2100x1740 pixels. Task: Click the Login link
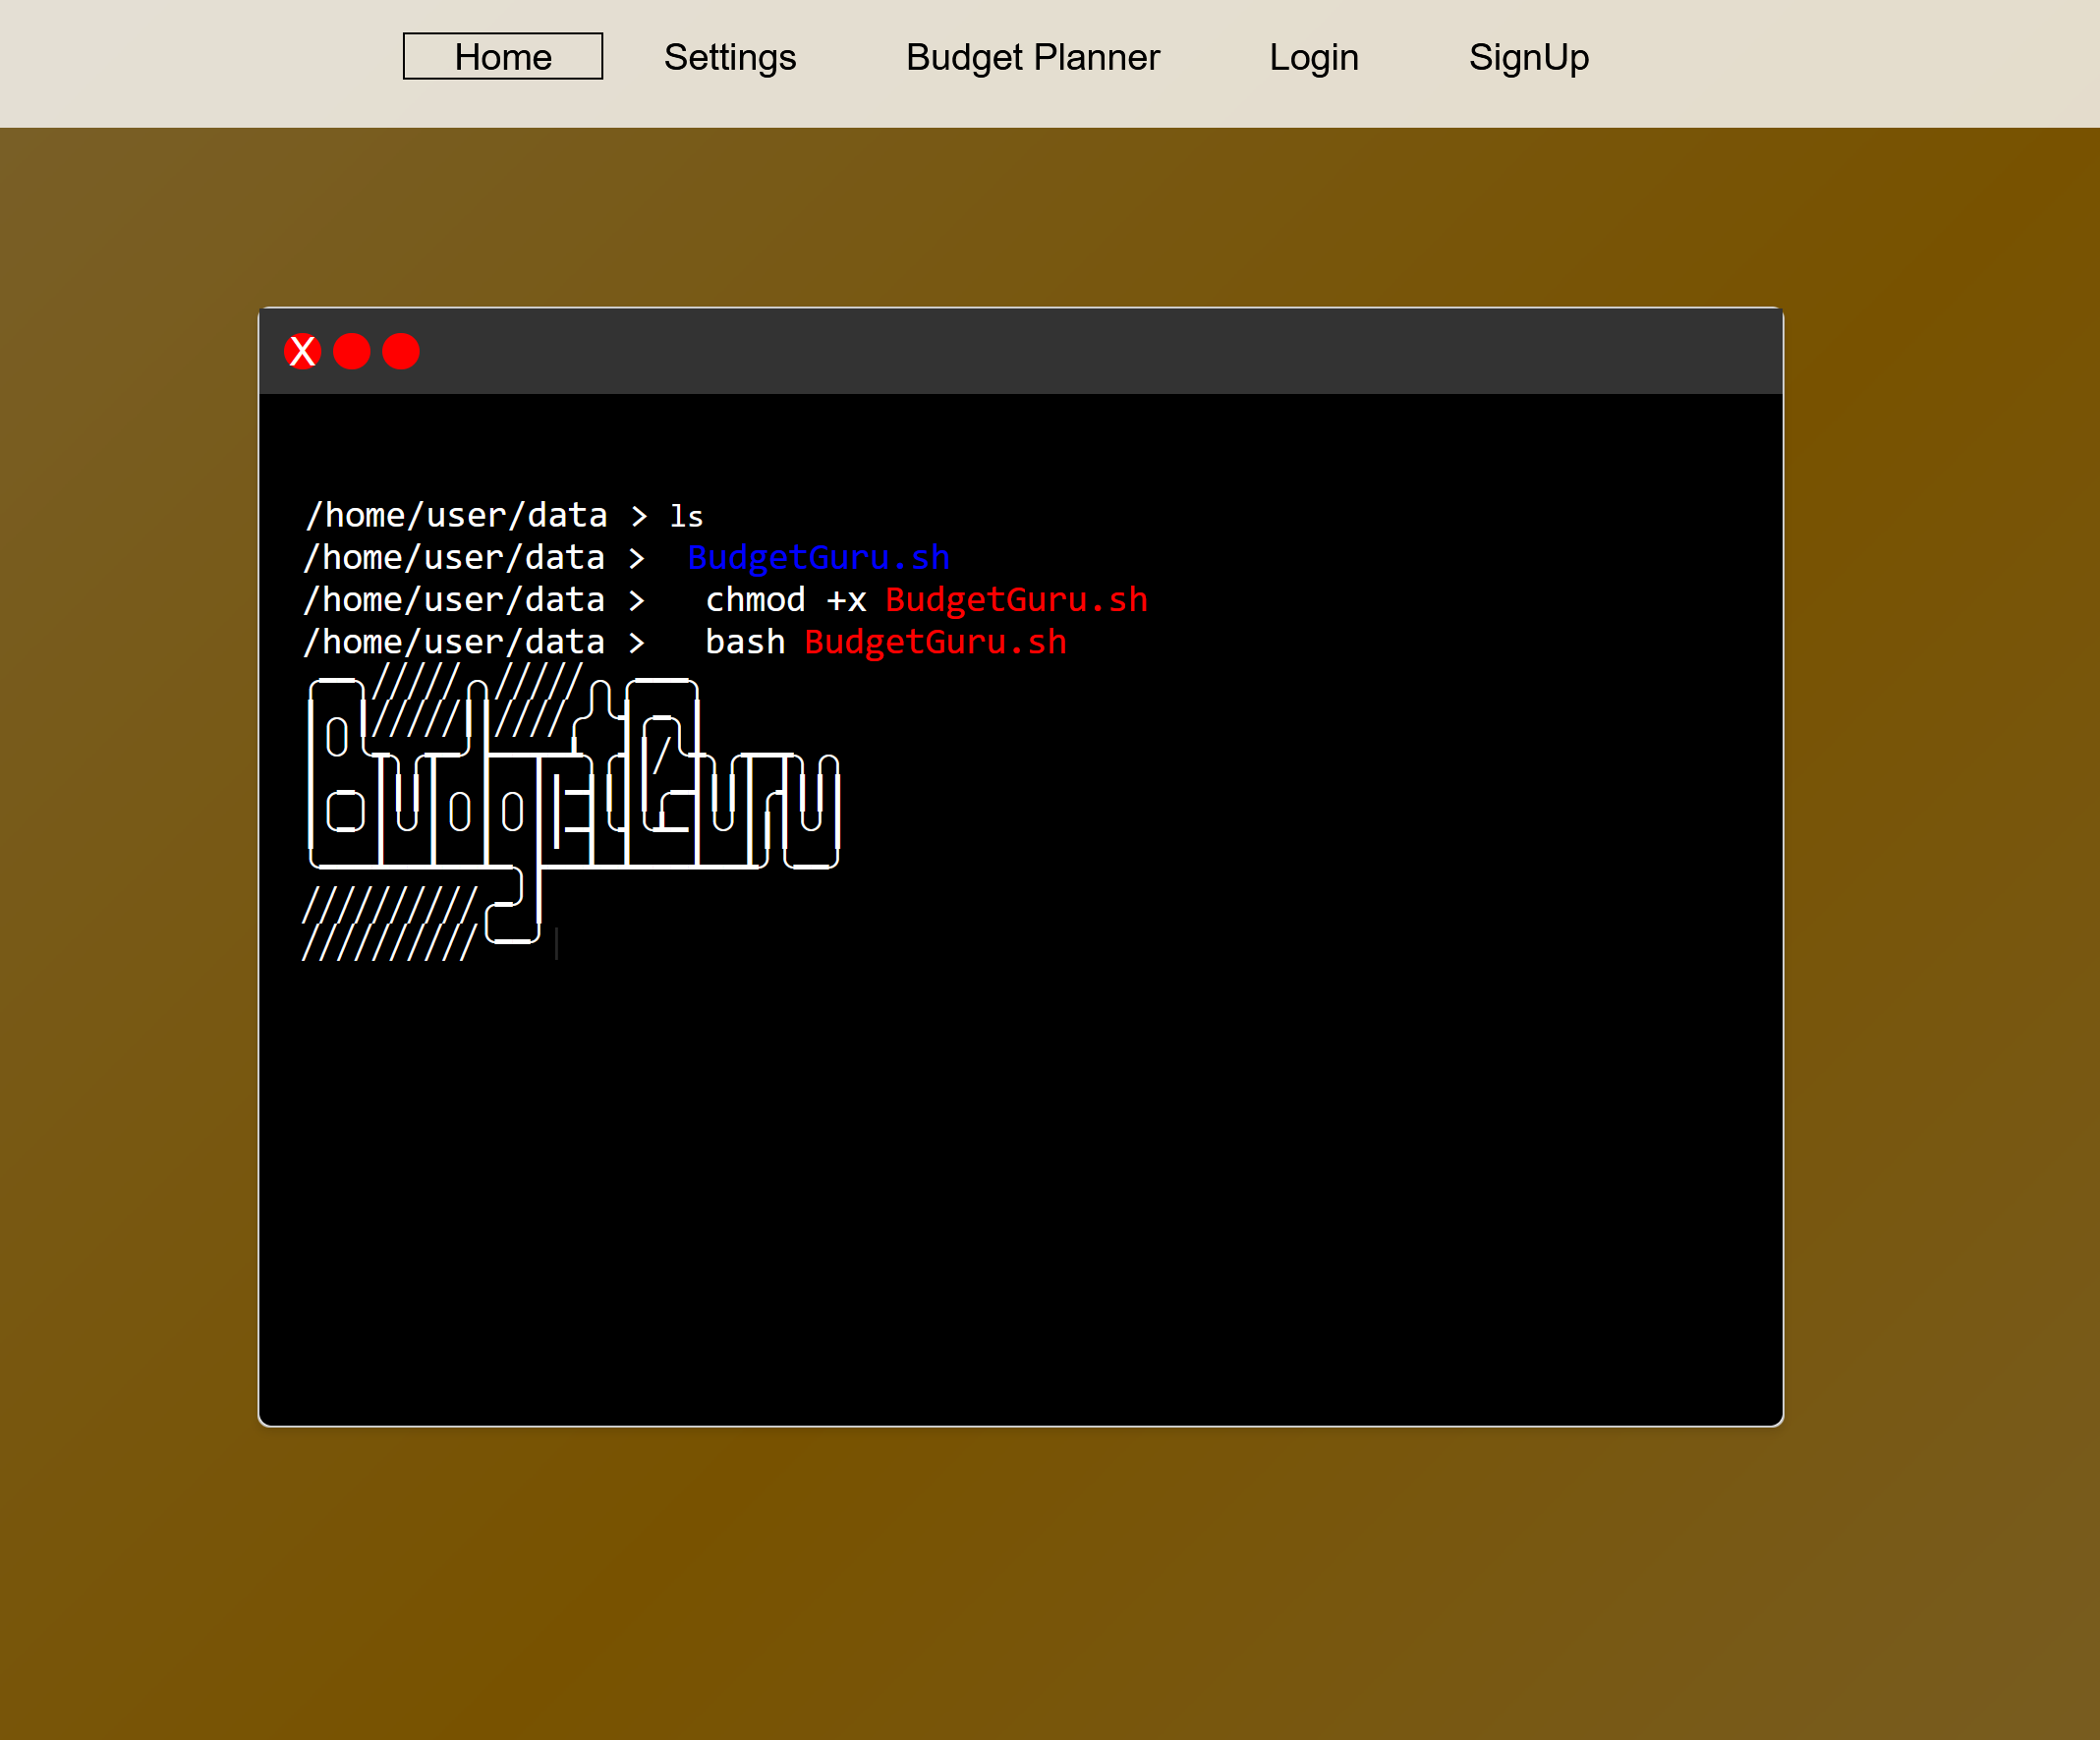1313,57
